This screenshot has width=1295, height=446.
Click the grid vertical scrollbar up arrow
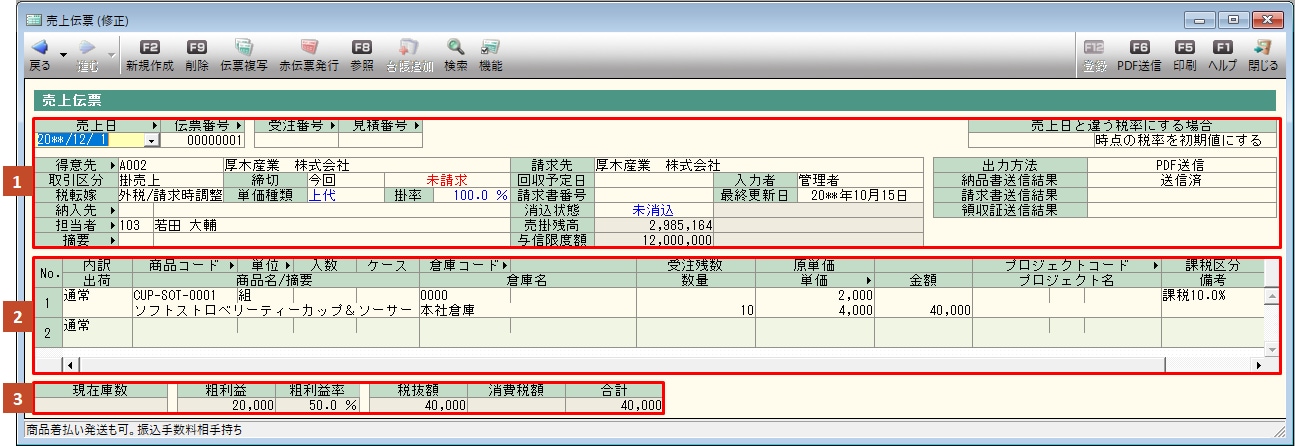[1272, 296]
